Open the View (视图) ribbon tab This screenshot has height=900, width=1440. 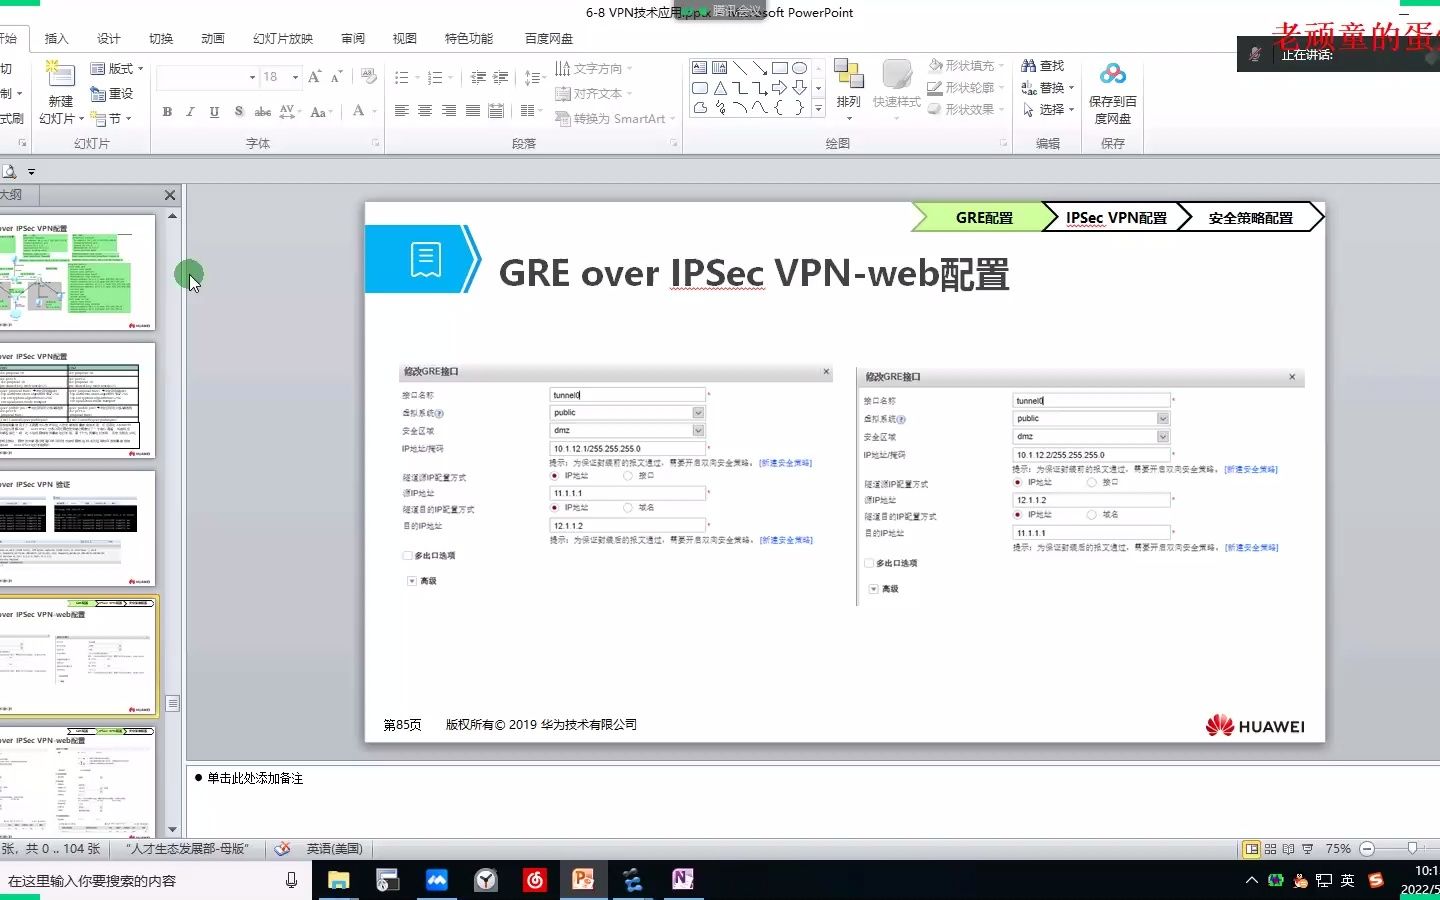405,39
